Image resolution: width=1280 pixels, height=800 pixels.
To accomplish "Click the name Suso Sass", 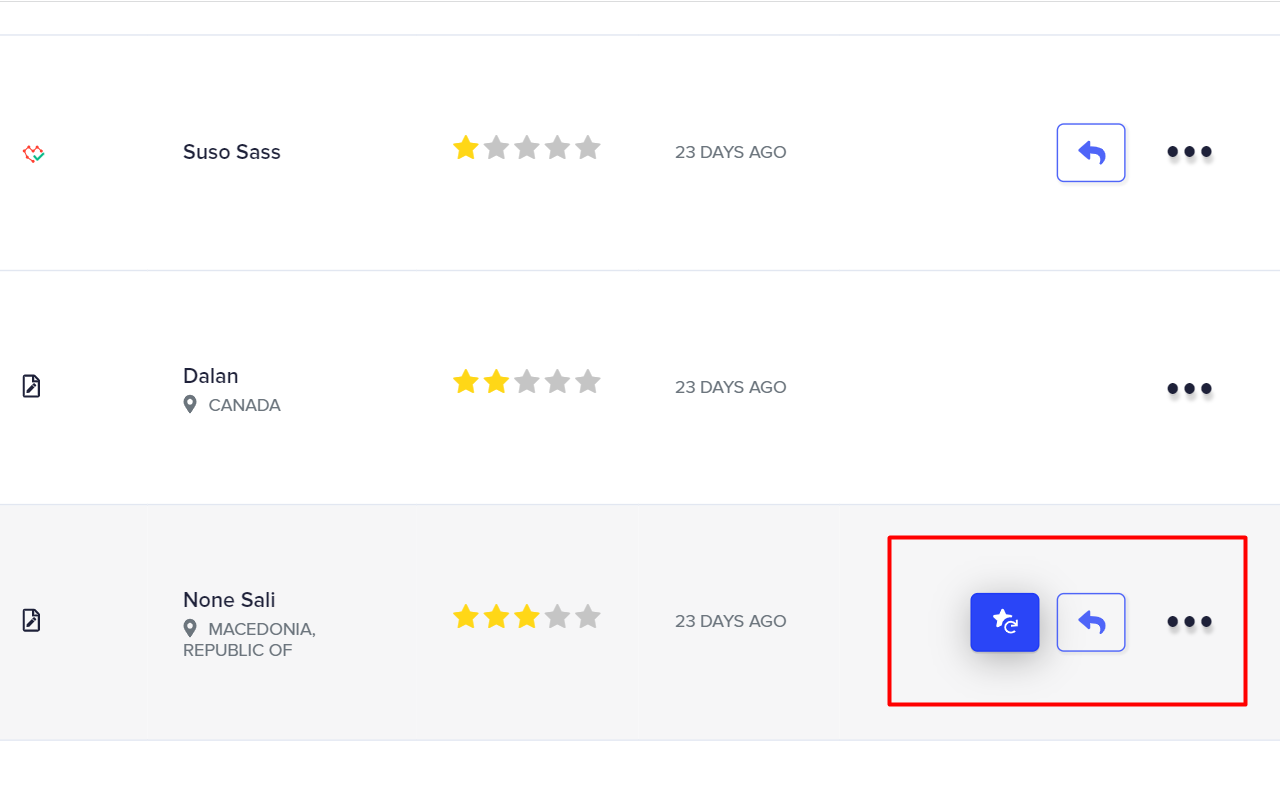I will point(232,152).
